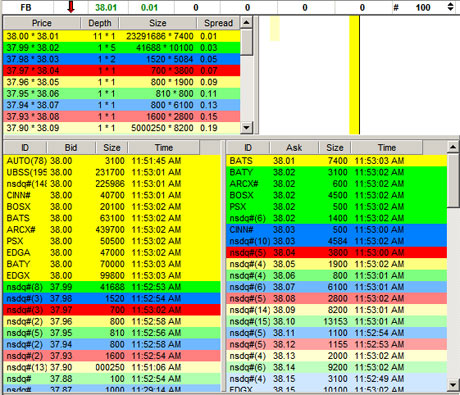Click the Ask column header
The width and height of the screenshot is (460, 395).
pyautogui.click(x=294, y=148)
